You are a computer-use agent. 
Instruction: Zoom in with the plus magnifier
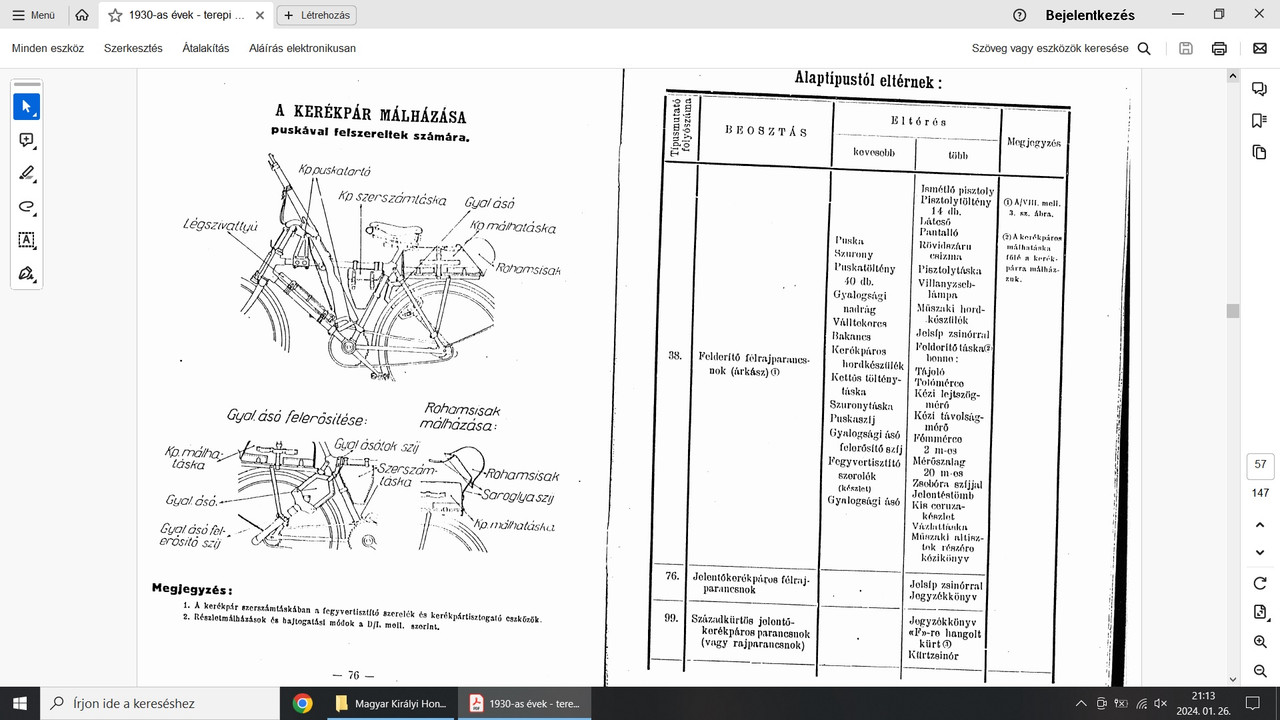tap(1260, 642)
